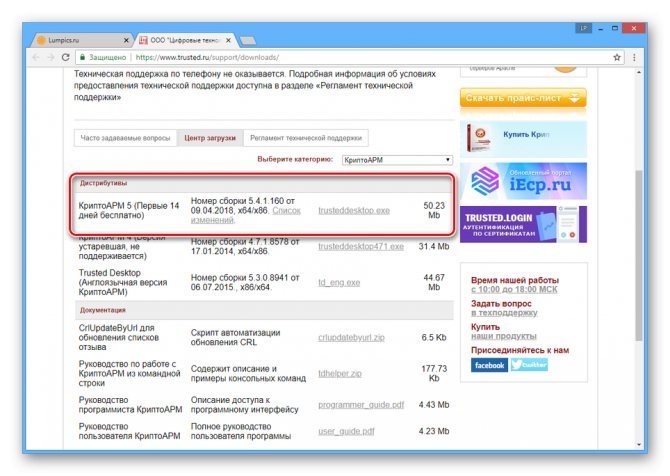Click the наши продукты link
The width and height of the screenshot is (670, 476).
tap(503, 336)
